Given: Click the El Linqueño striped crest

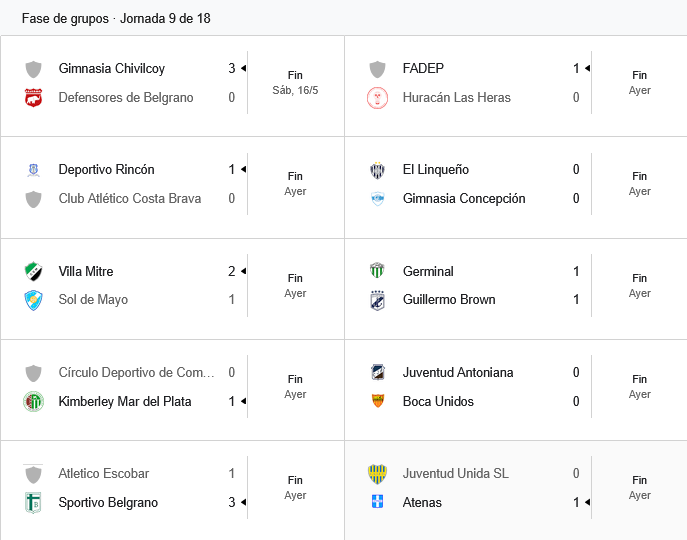Looking at the screenshot, I should coord(377,170).
